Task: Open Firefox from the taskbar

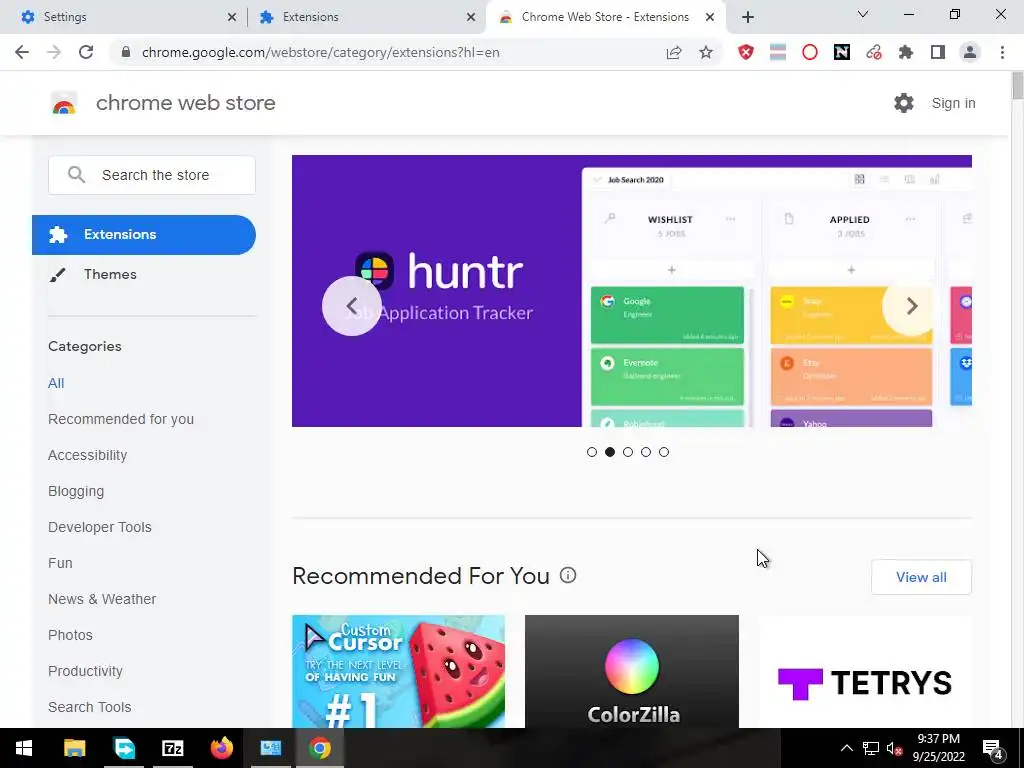Action: (221, 748)
